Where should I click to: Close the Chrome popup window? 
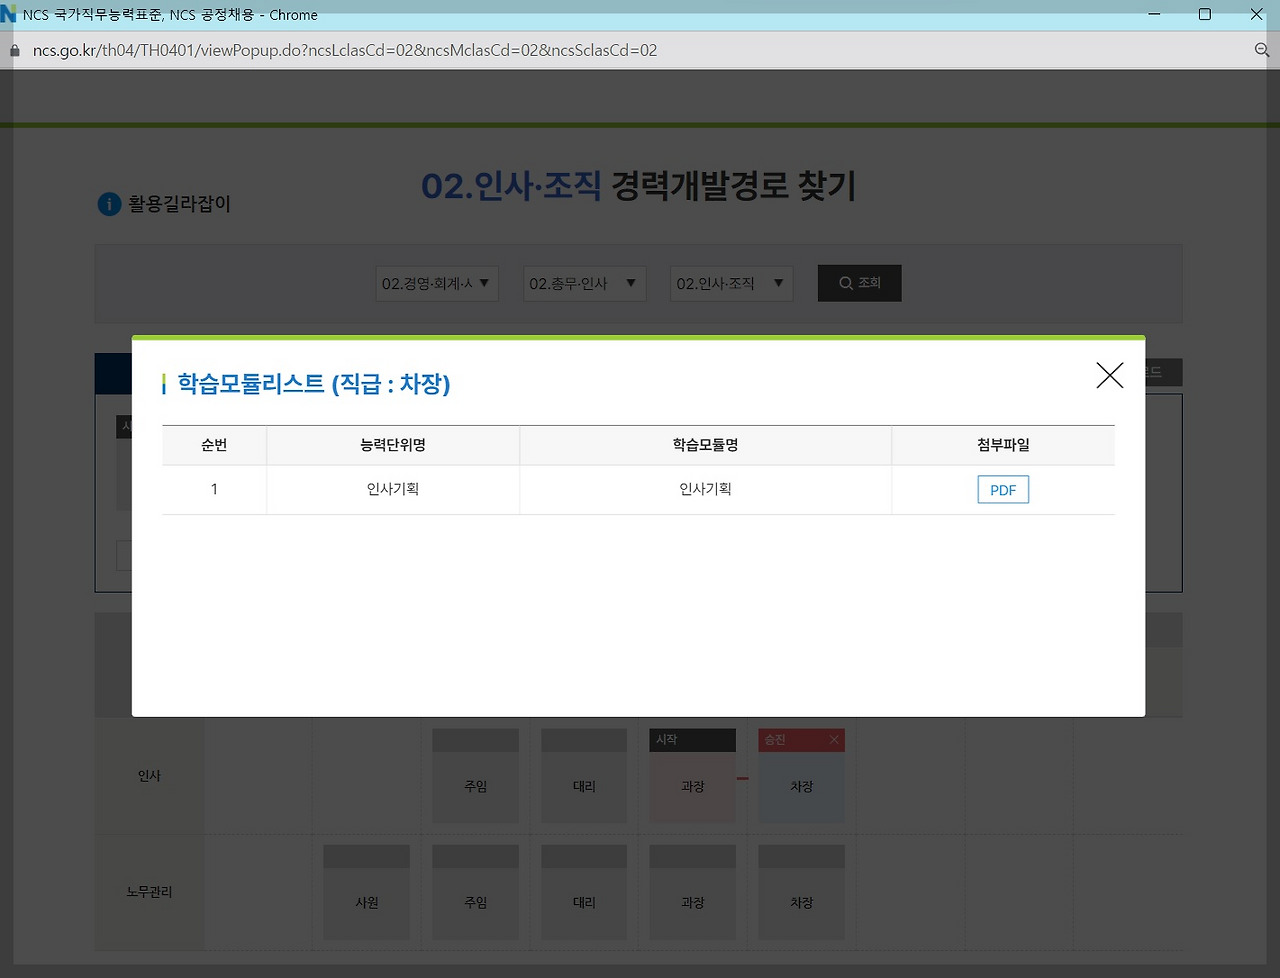point(1256,14)
